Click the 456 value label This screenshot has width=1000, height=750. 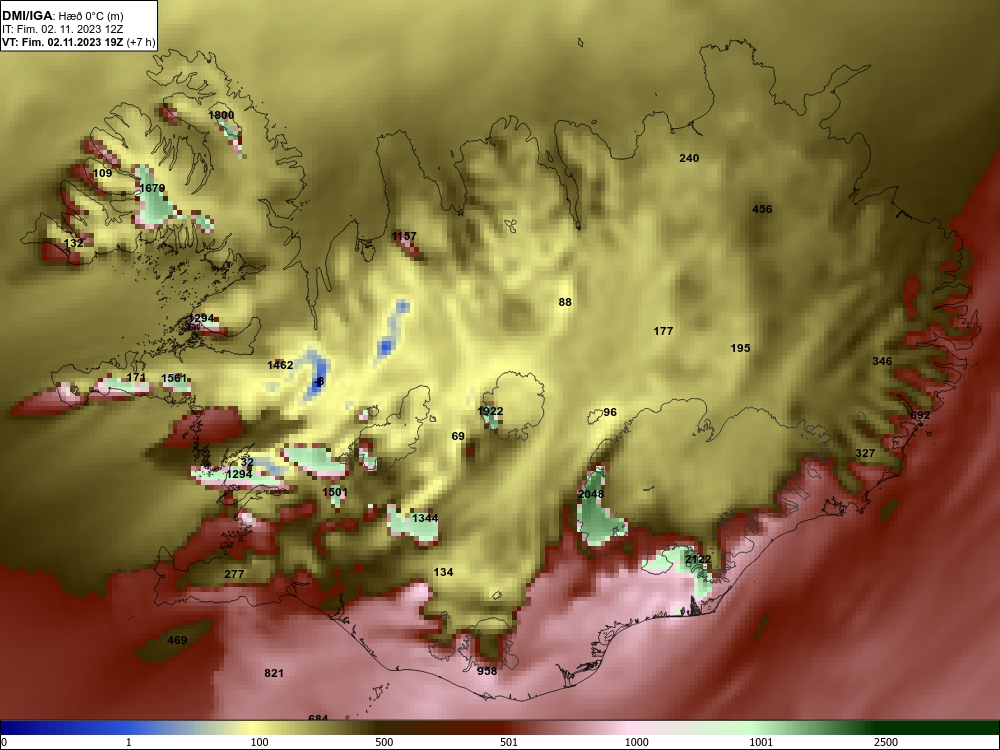click(x=762, y=209)
